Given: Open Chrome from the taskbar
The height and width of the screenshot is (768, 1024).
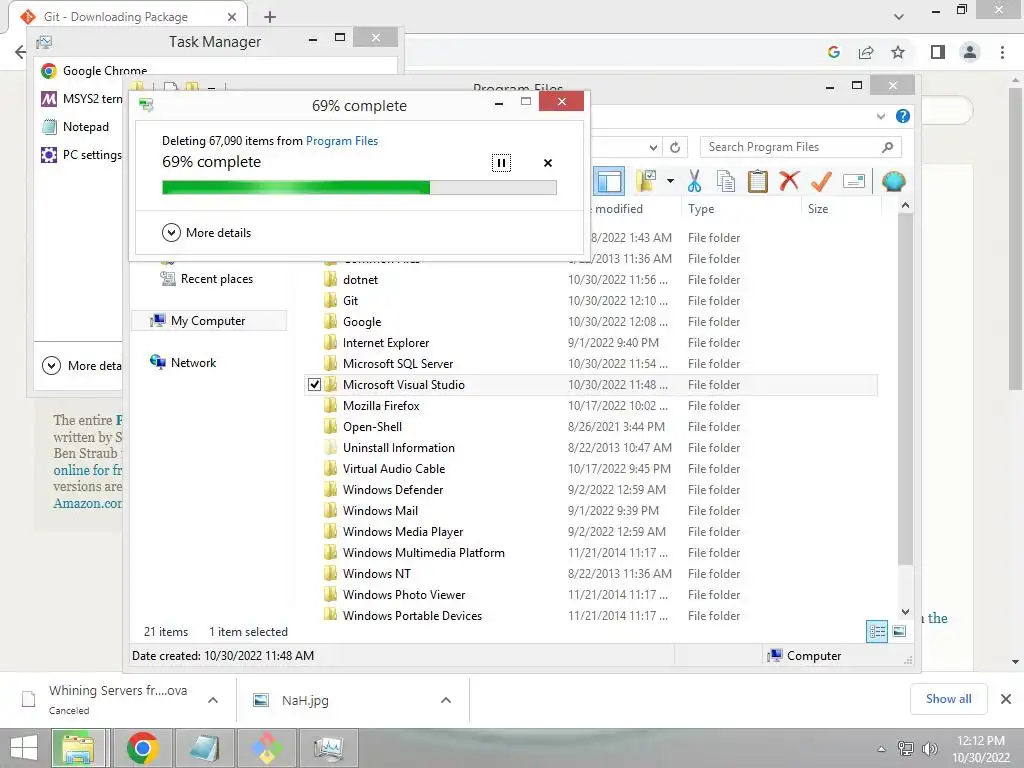Looking at the screenshot, I should (x=142, y=748).
